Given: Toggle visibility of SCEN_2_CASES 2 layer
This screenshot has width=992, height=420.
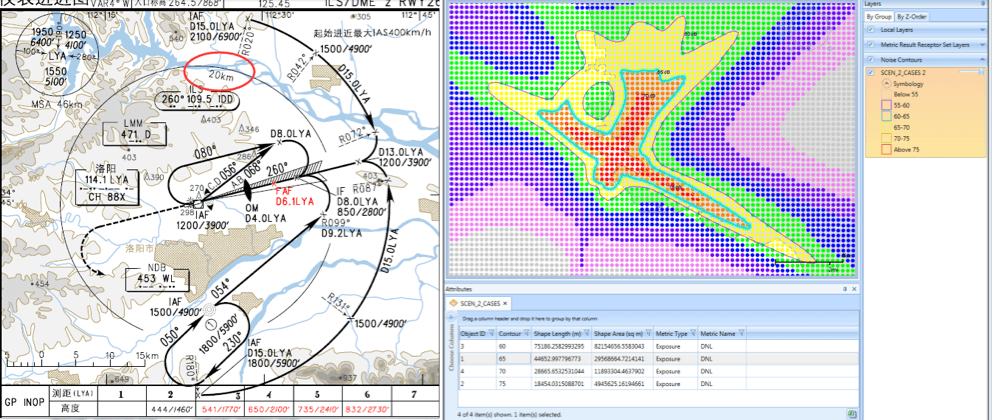Looking at the screenshot, I should point(869,73).
